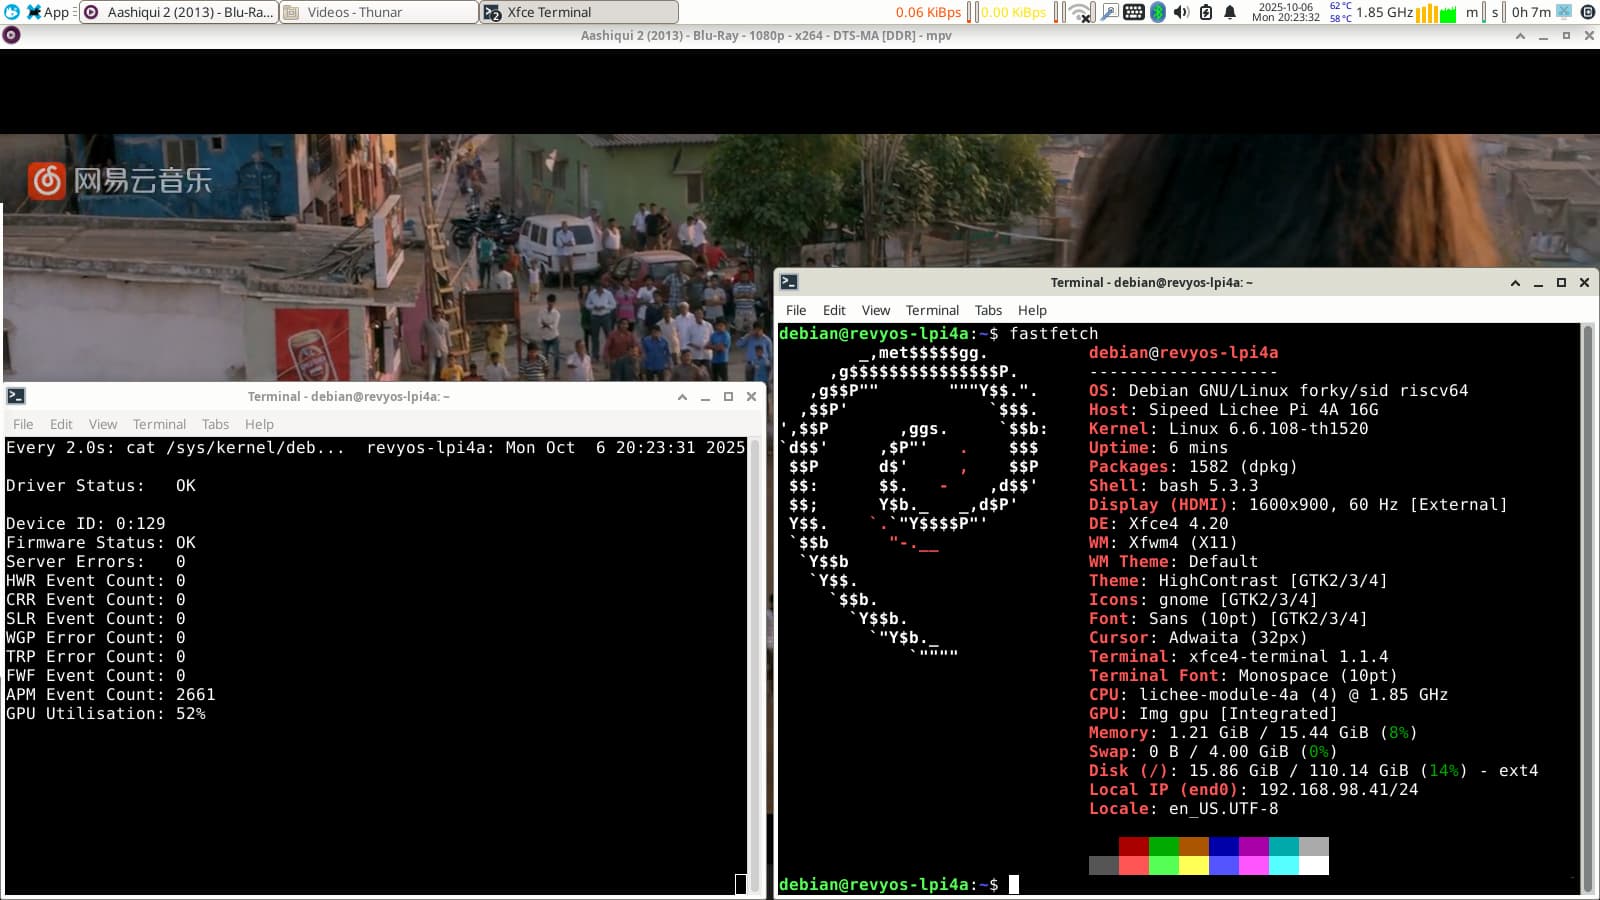Viewport: 1600px width, 900px height.
Task: Click the magnifier icon in system tray
Action: [1109, 12]
